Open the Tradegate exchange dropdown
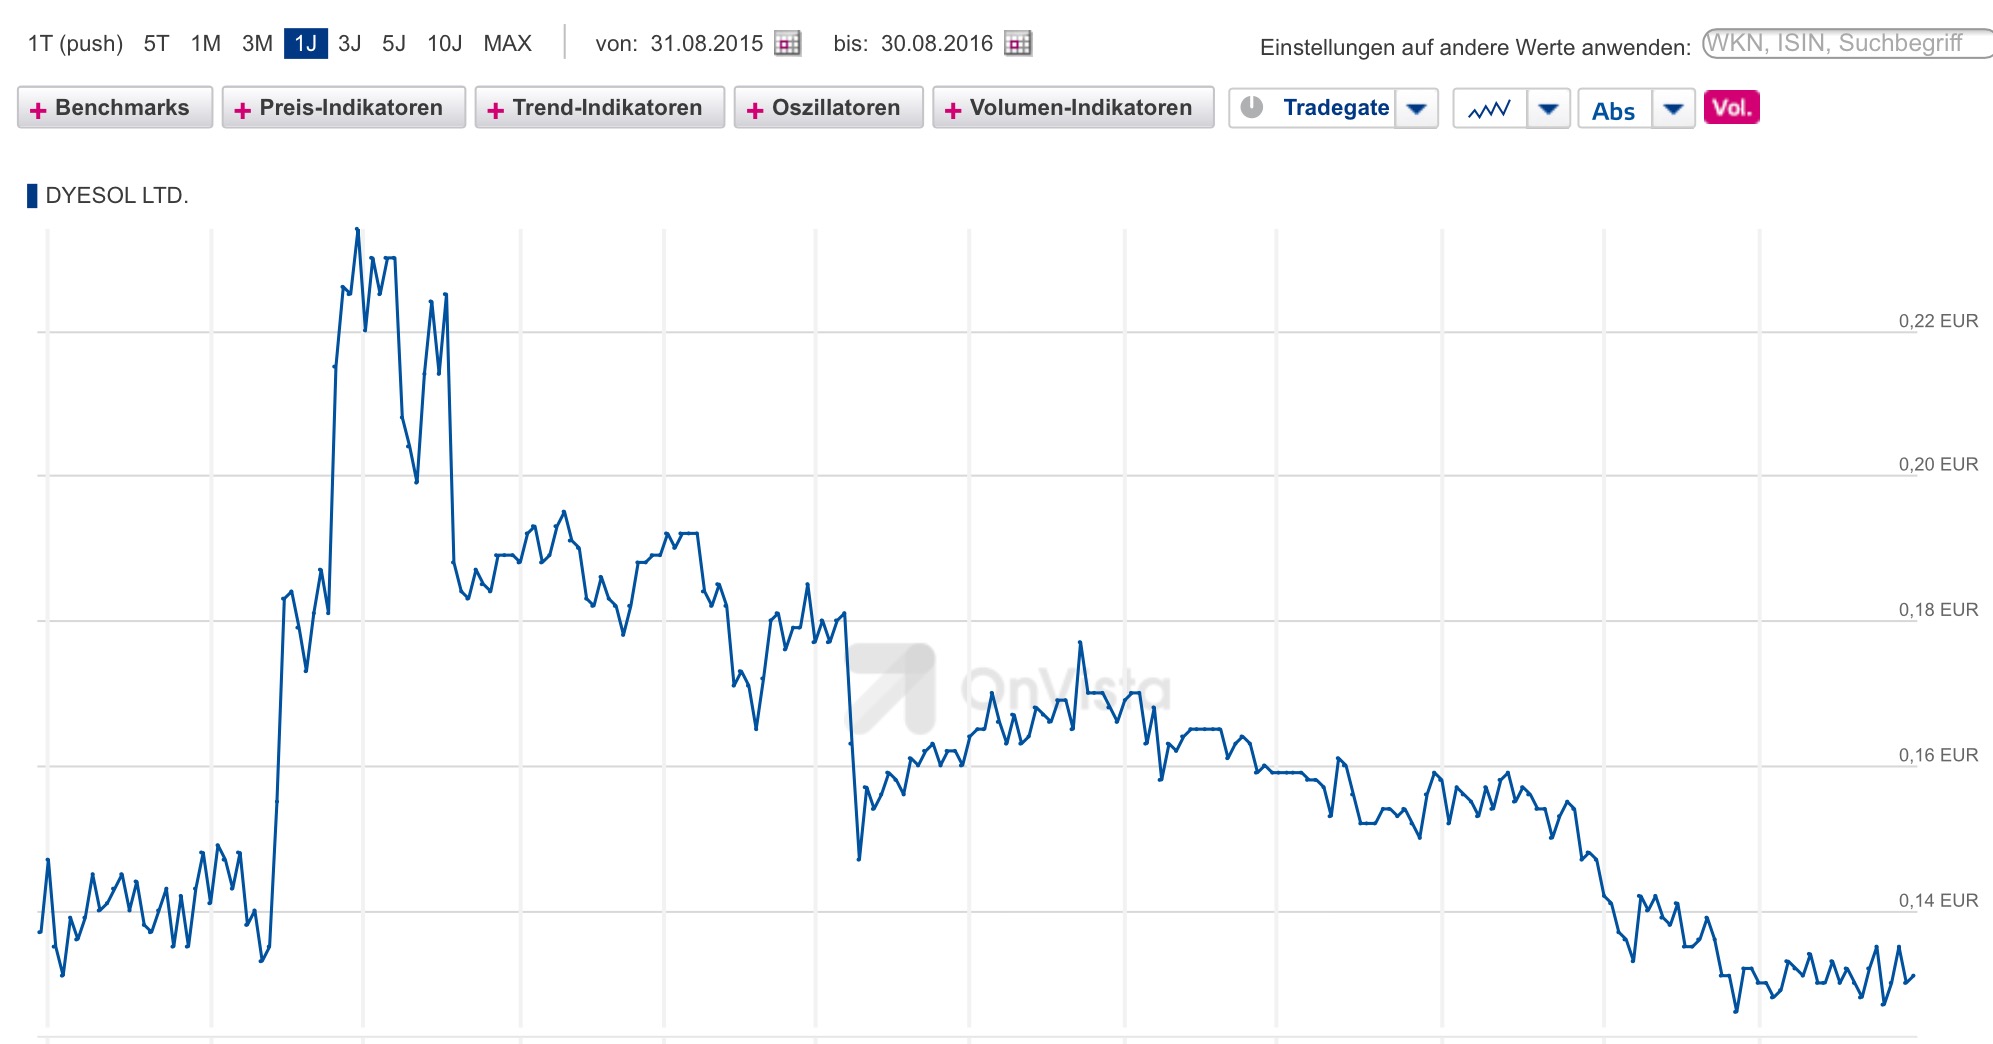Image resolution: width=1993 pixels, height=1044 pixels. coord(1416,108)
